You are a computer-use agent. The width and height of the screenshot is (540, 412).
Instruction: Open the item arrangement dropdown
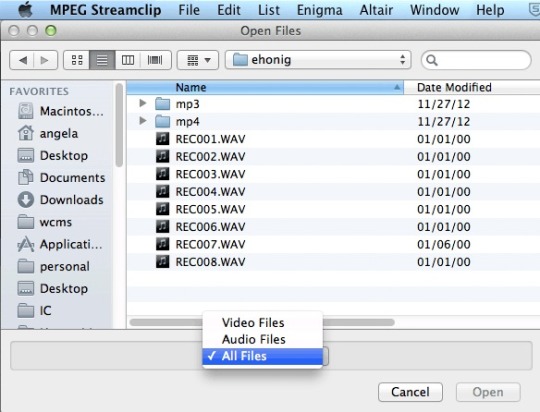[198, 60]
